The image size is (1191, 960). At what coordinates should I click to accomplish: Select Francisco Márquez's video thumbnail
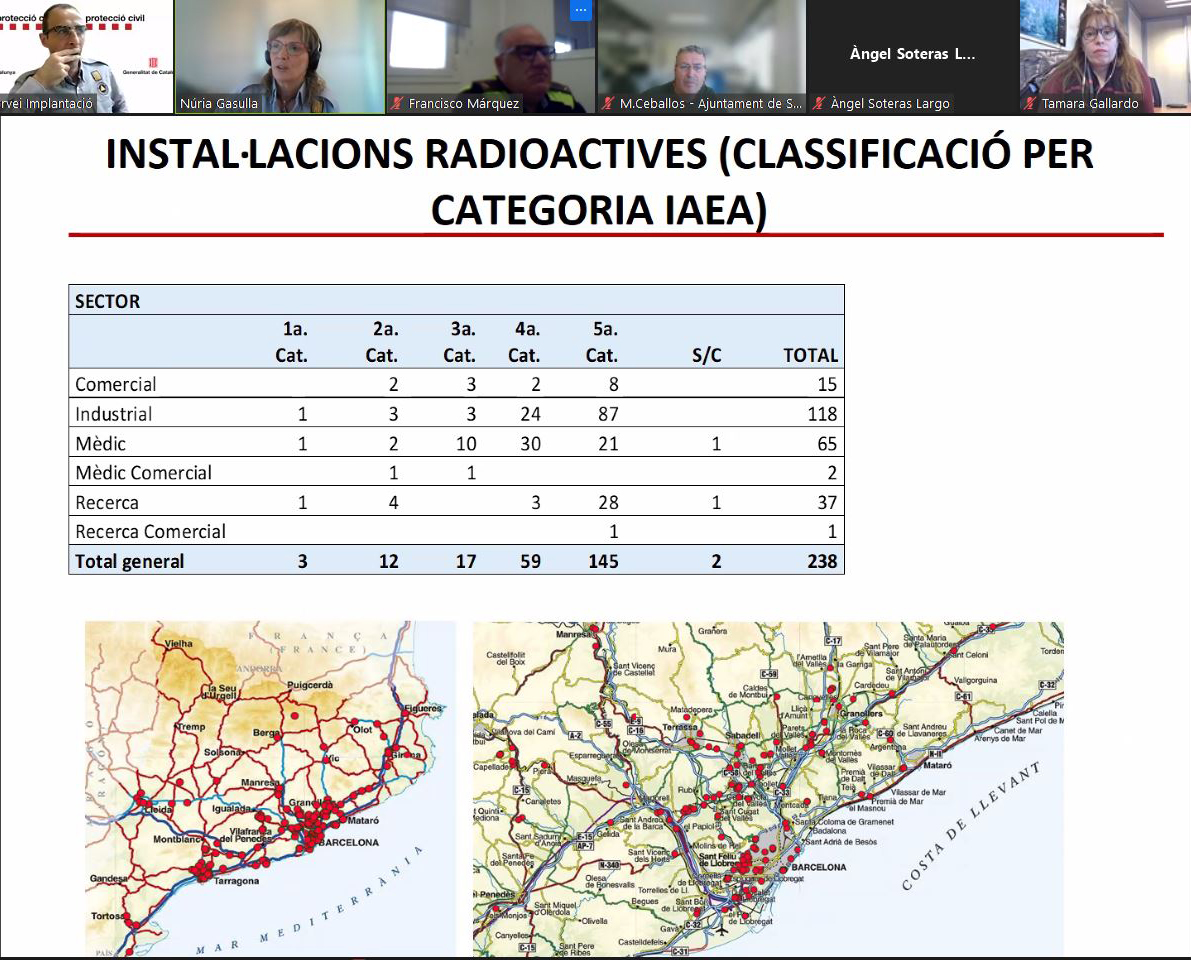point(491,57)
